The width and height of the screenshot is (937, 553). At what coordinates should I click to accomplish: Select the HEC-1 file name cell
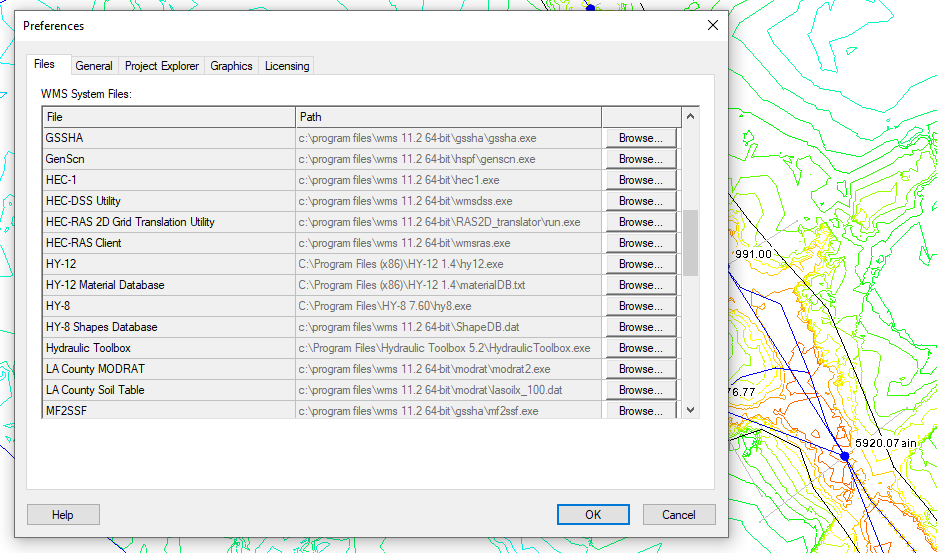(169, 180)
